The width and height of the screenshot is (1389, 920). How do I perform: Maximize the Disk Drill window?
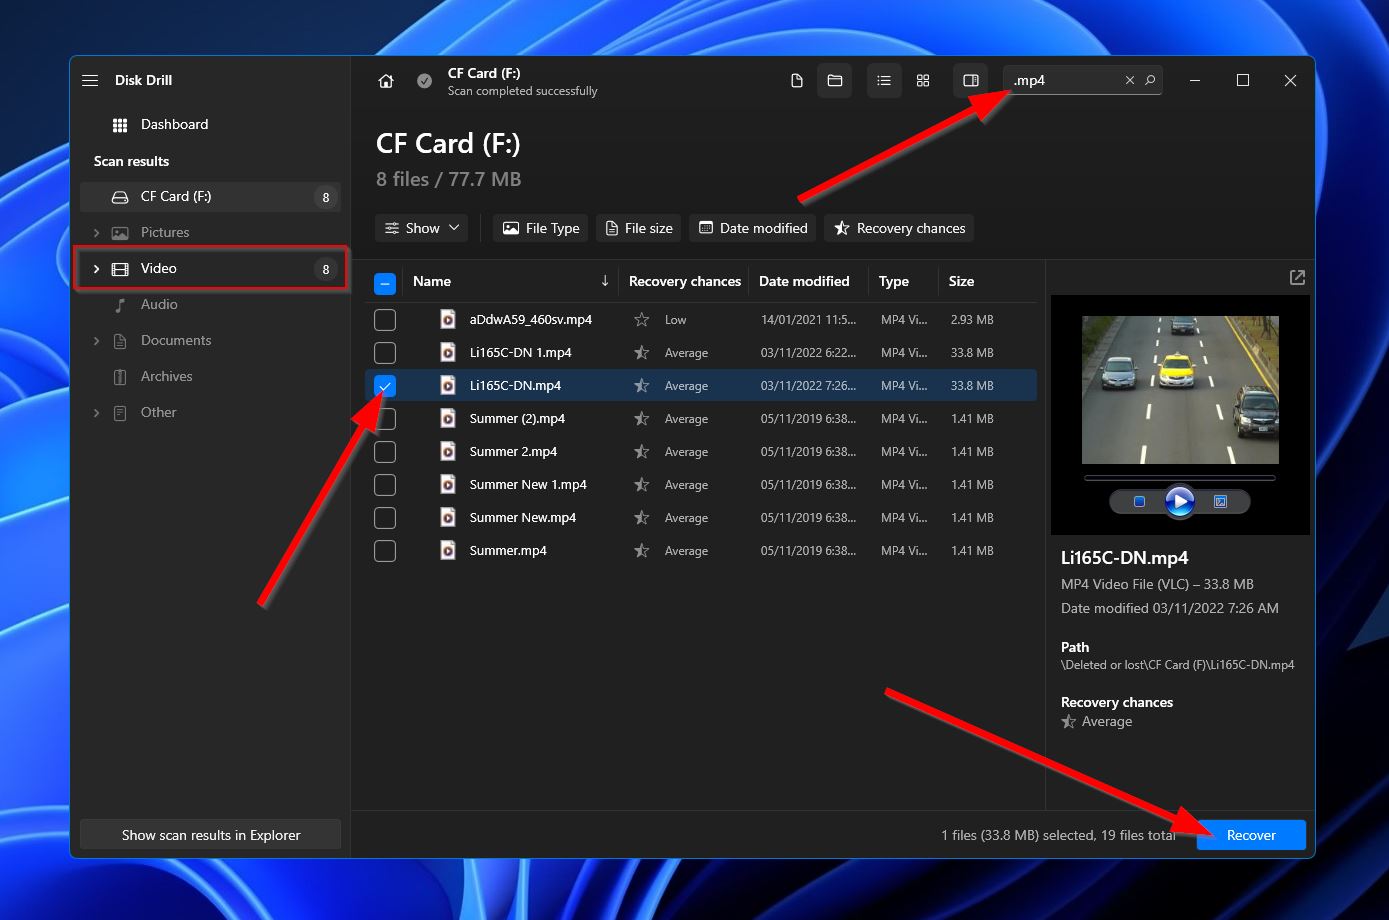tap(1243, 80)
